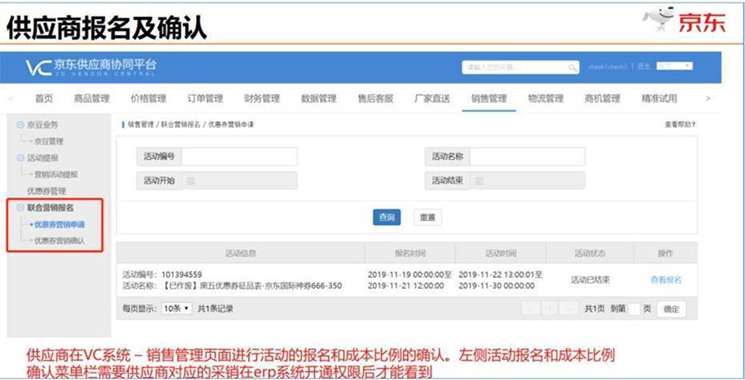
Task: Click the page 1 pagination button
Action: pos(550,309)
